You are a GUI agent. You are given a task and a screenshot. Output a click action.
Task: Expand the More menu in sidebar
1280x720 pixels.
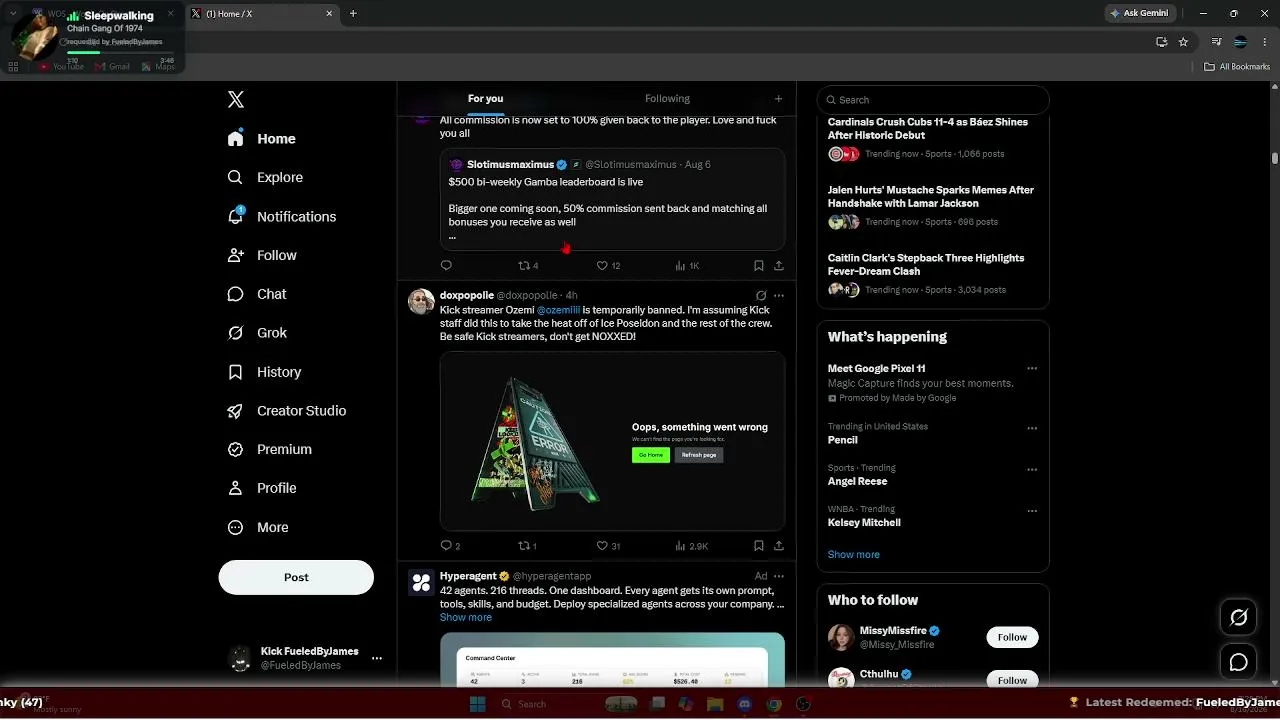[x=258, y=527]
